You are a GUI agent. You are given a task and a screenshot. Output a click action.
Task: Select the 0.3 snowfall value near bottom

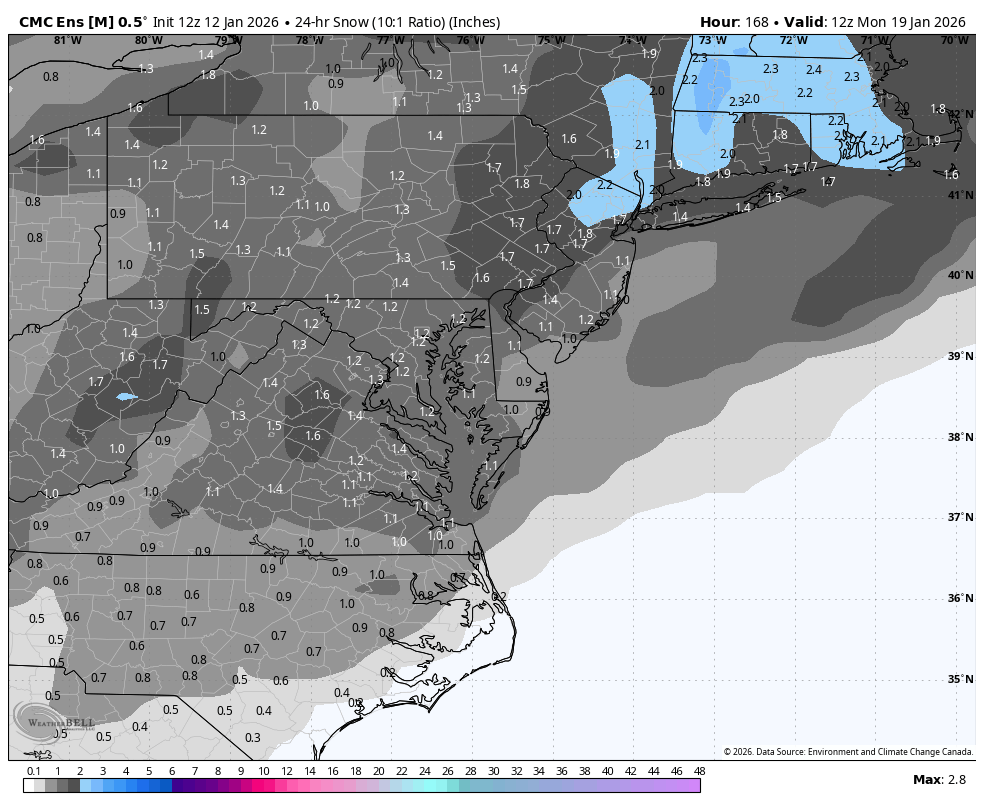pyautogui.click(x=252, y=738)
